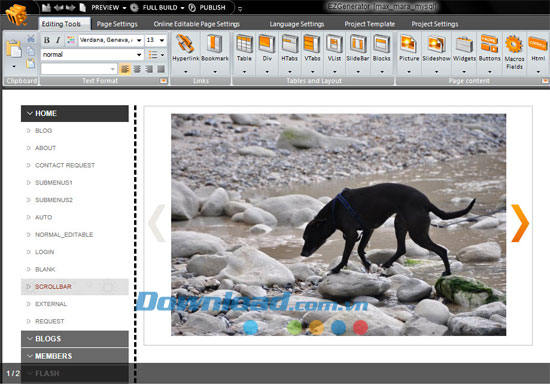Switch to the Page Settings tab

(x=117, y=24)
